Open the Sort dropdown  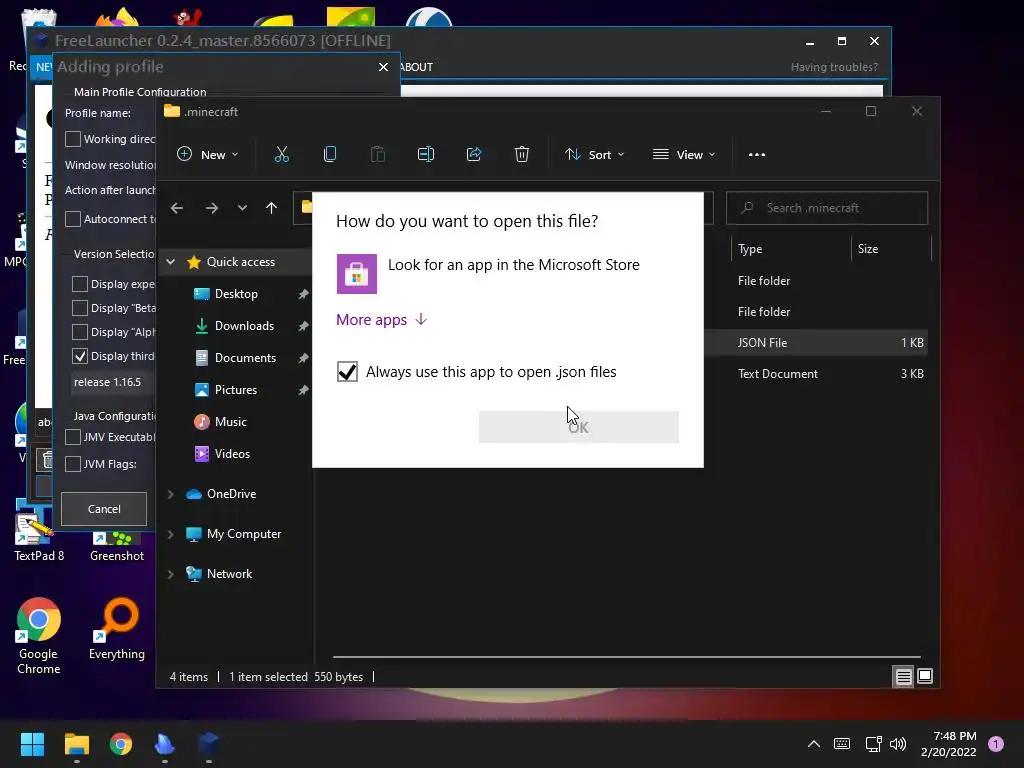[x=595, y=155]
